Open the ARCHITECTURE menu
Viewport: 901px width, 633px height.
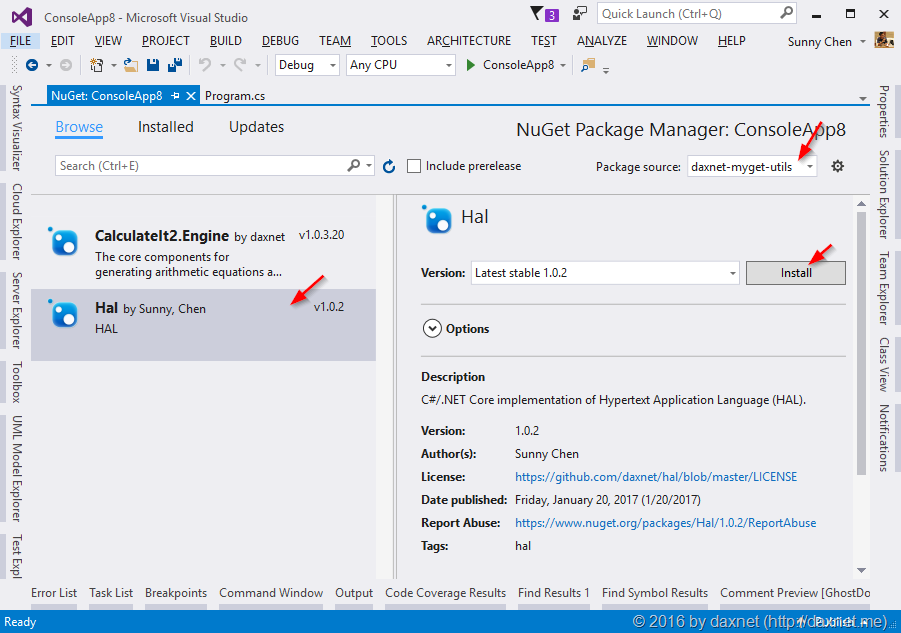pyautogui.click(x=469, y=41)
